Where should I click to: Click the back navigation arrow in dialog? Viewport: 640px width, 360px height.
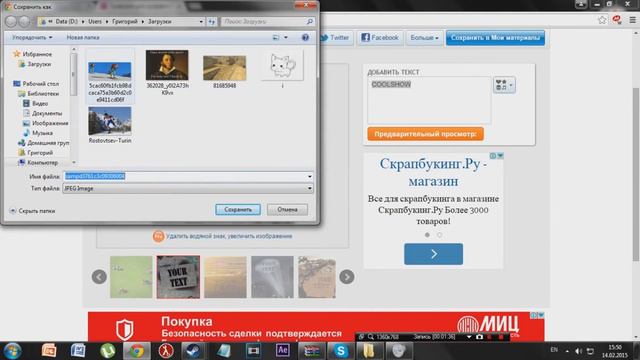[11, 21]
